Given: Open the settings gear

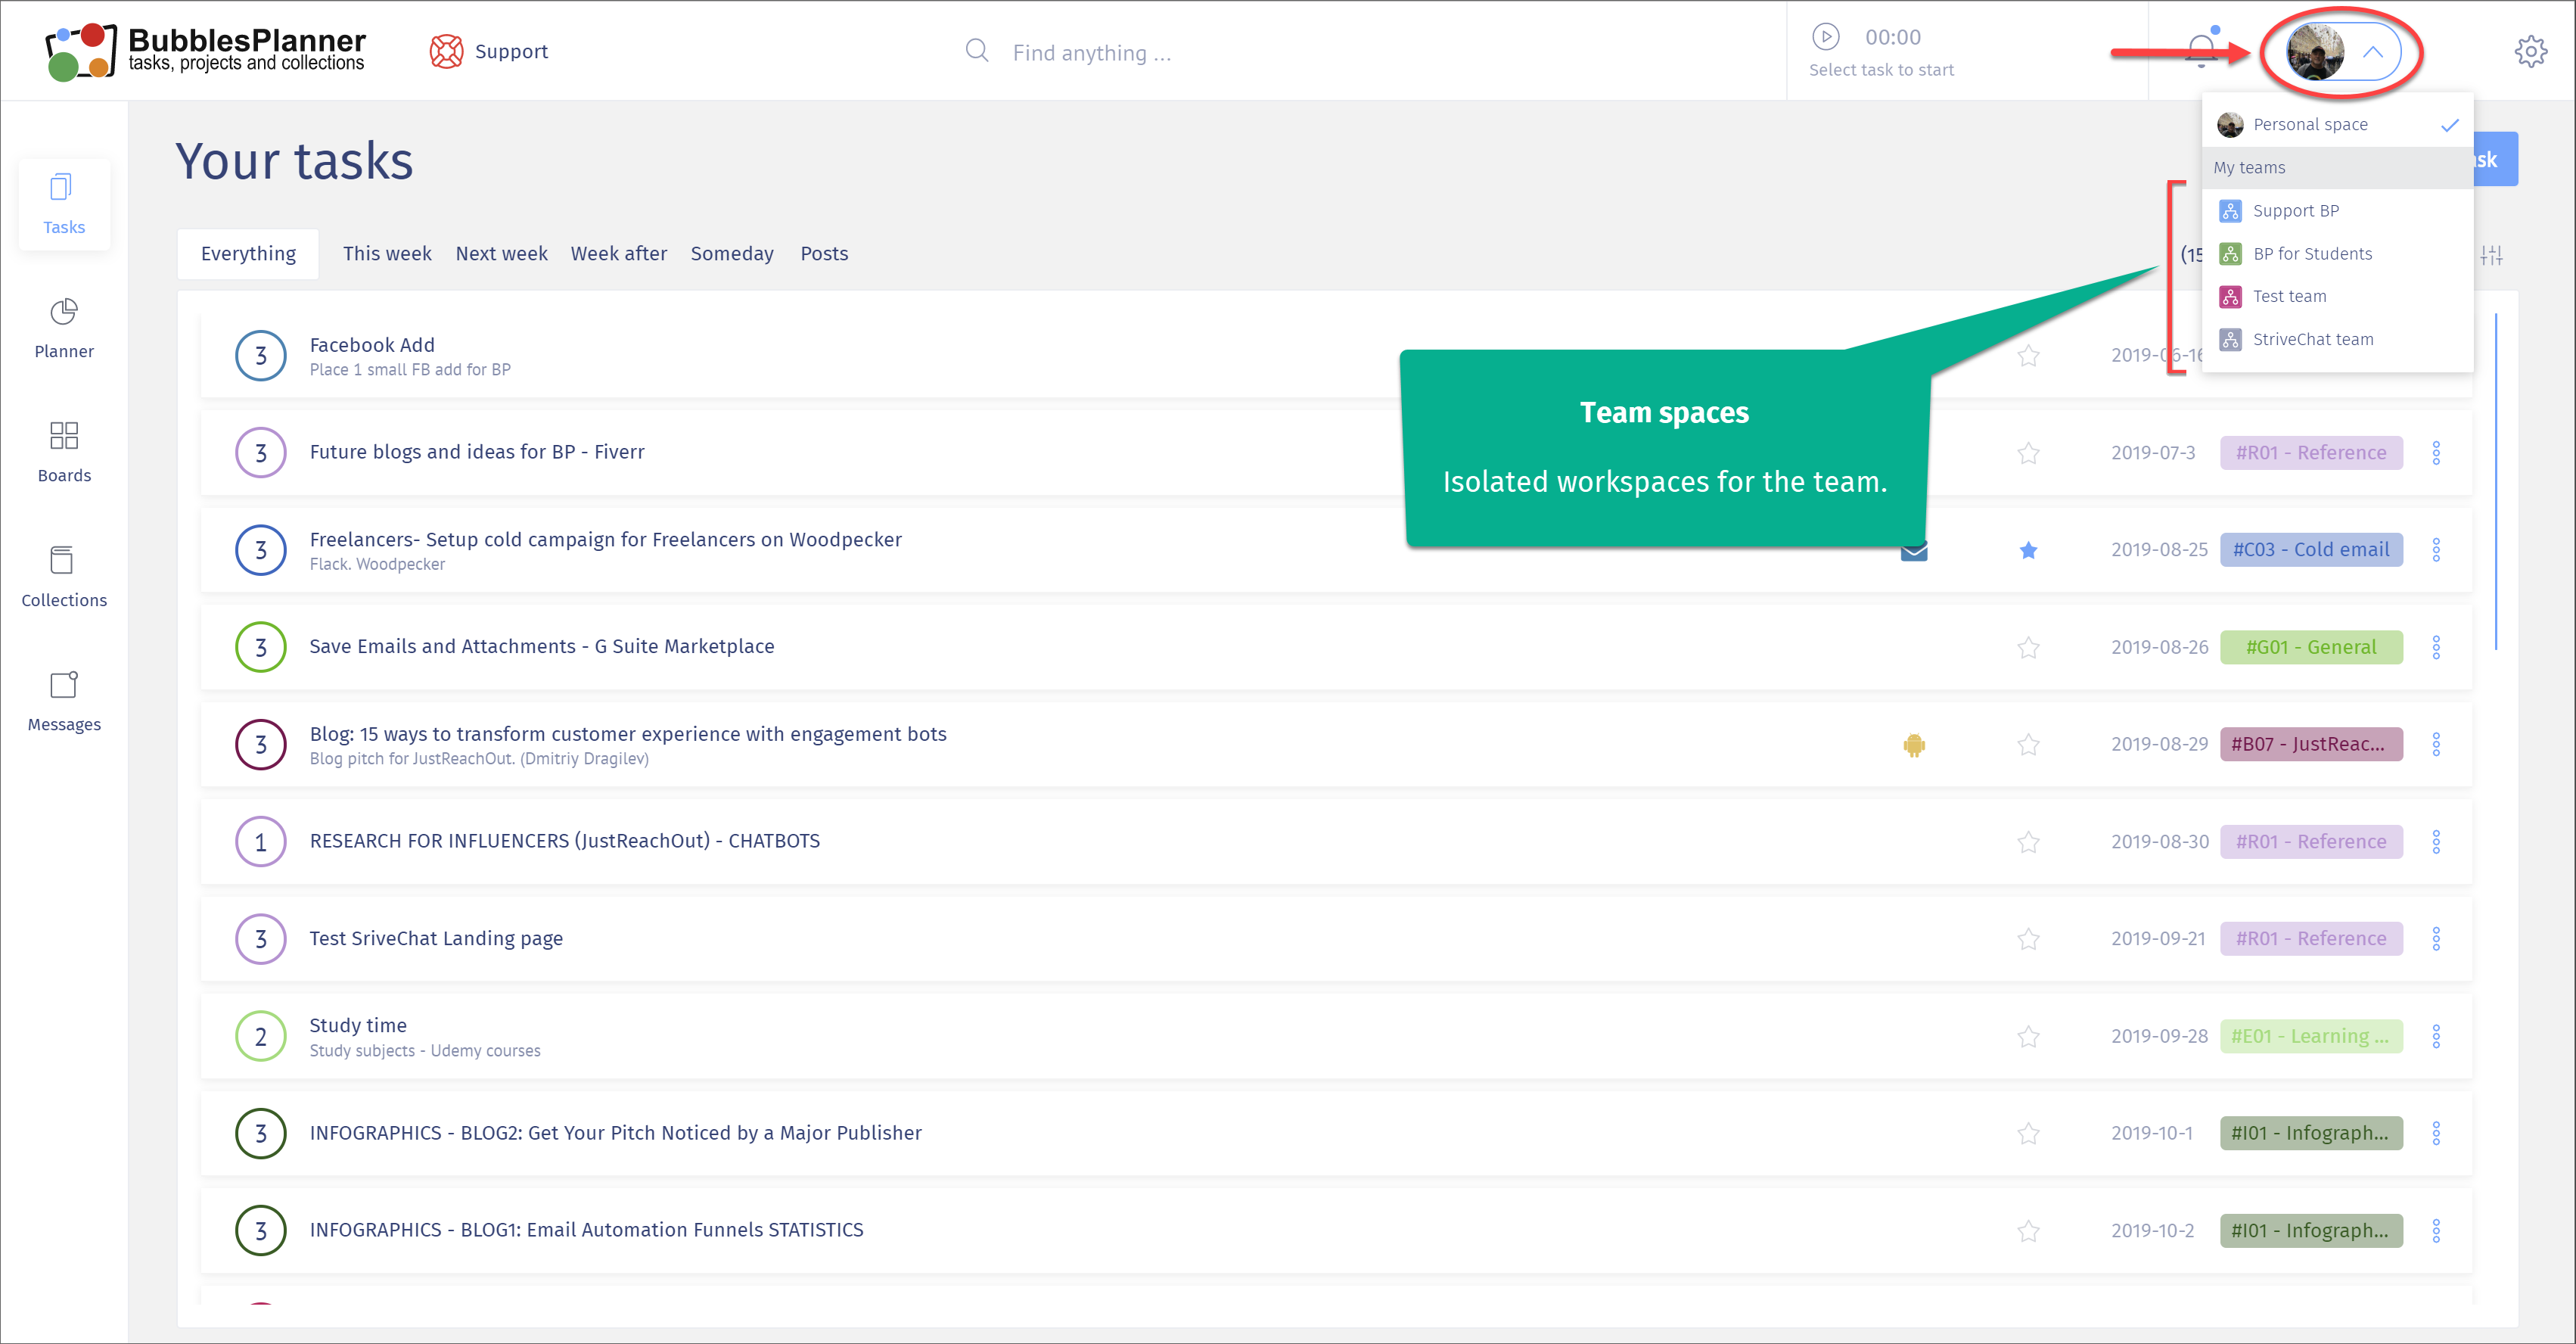Looking at the screenshot, I should [2530, 51].
